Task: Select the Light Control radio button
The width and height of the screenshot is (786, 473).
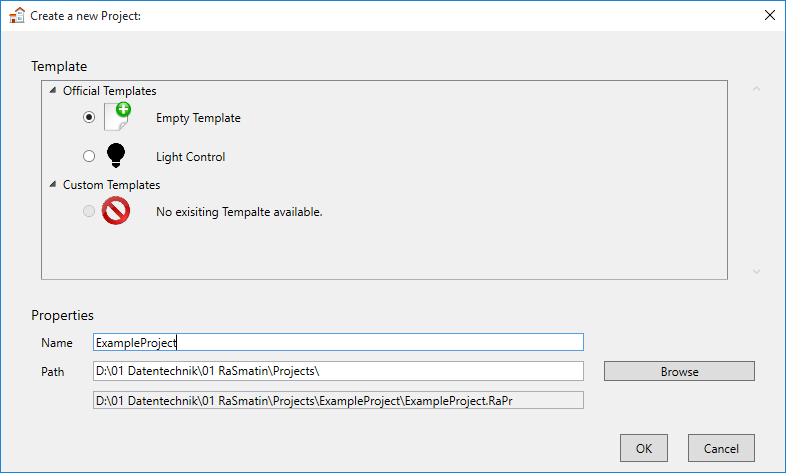Action: pos(89,156)
